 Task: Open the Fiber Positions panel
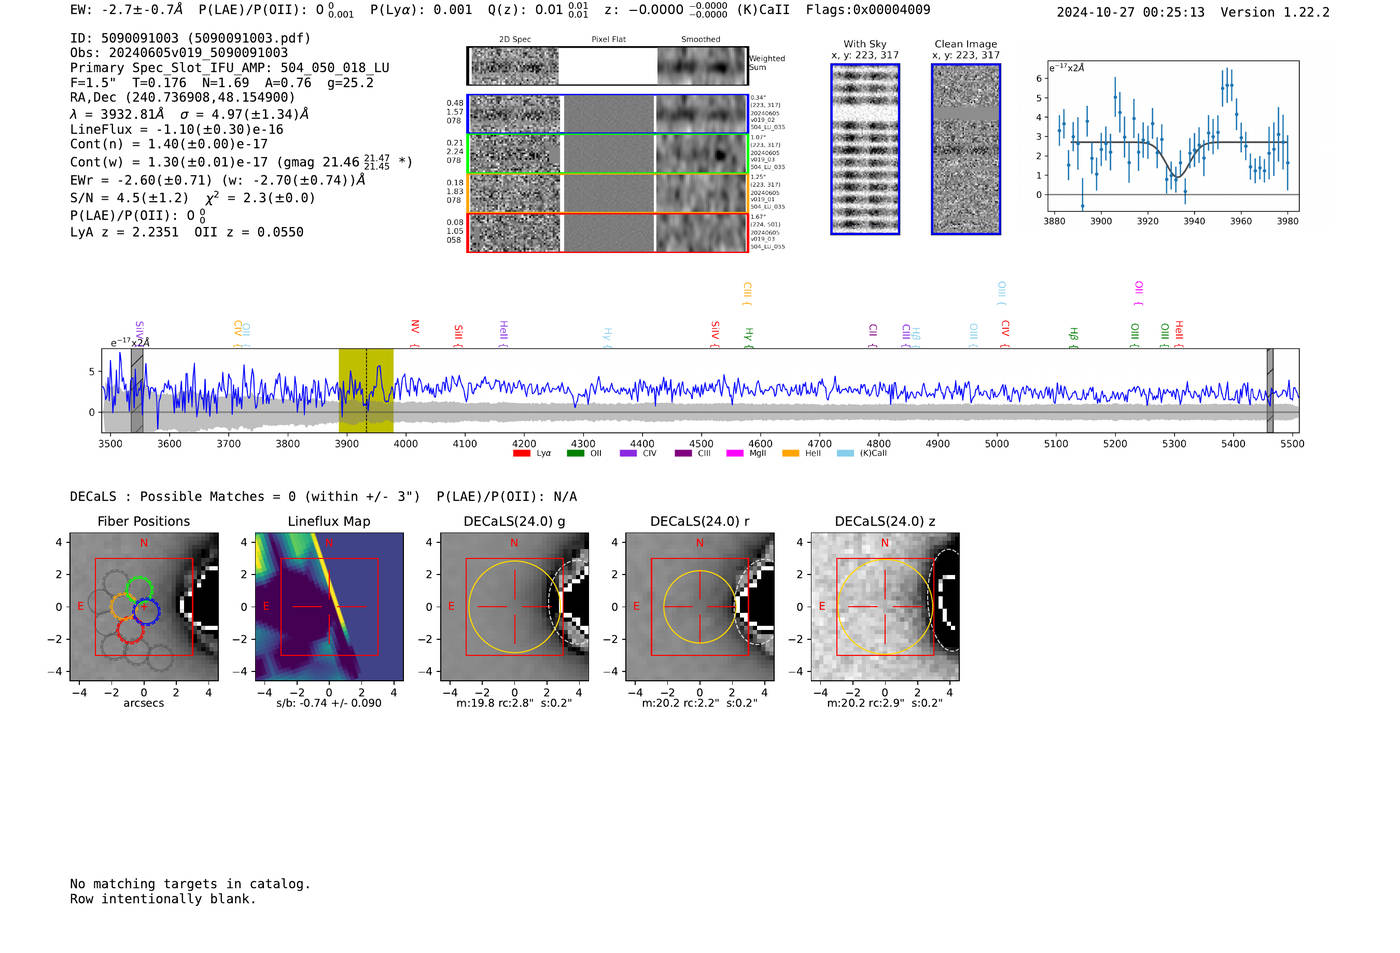(x=144, y=606)
